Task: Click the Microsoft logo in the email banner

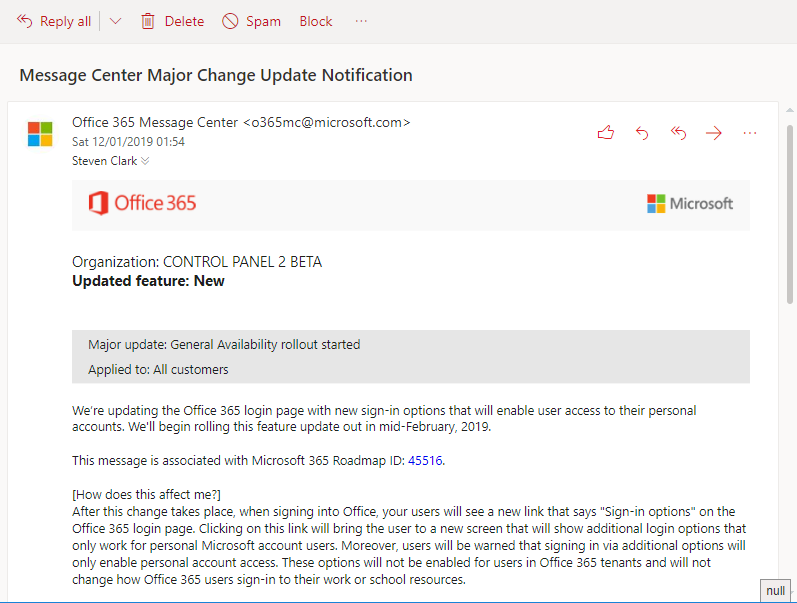Action: (690, 204)
